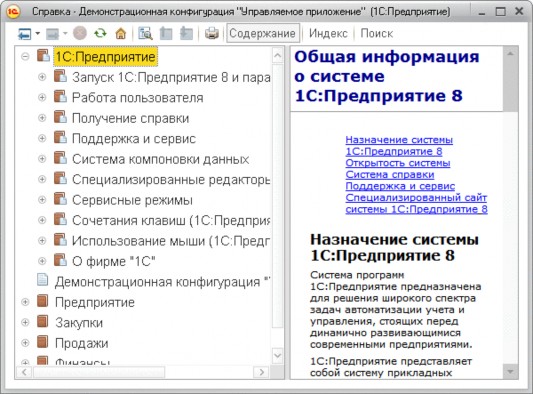Open Демонстрационная конфигурация topic
Screen dimensions: 533x394
coord(162,282)
